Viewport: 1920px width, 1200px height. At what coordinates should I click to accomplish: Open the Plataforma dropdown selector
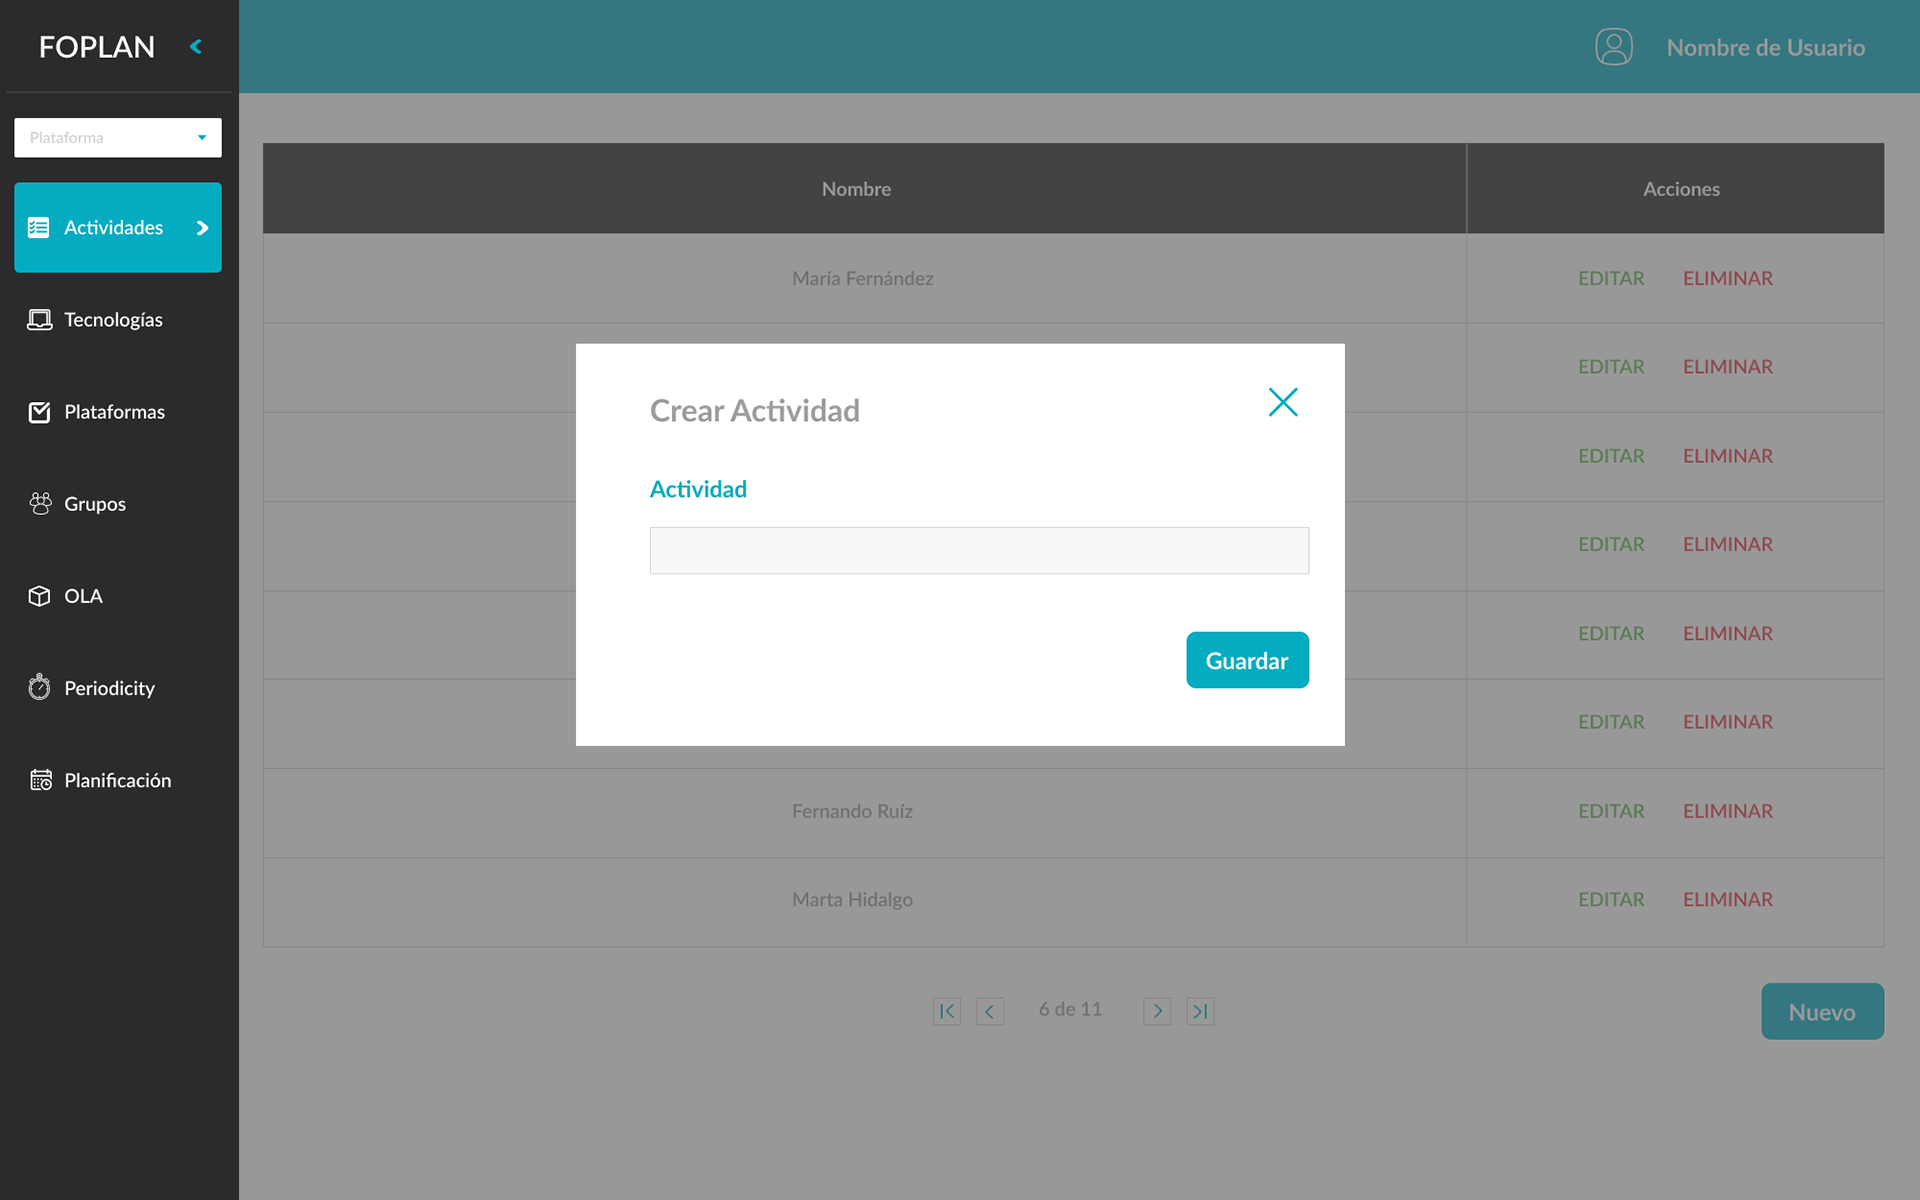point(118,138)
